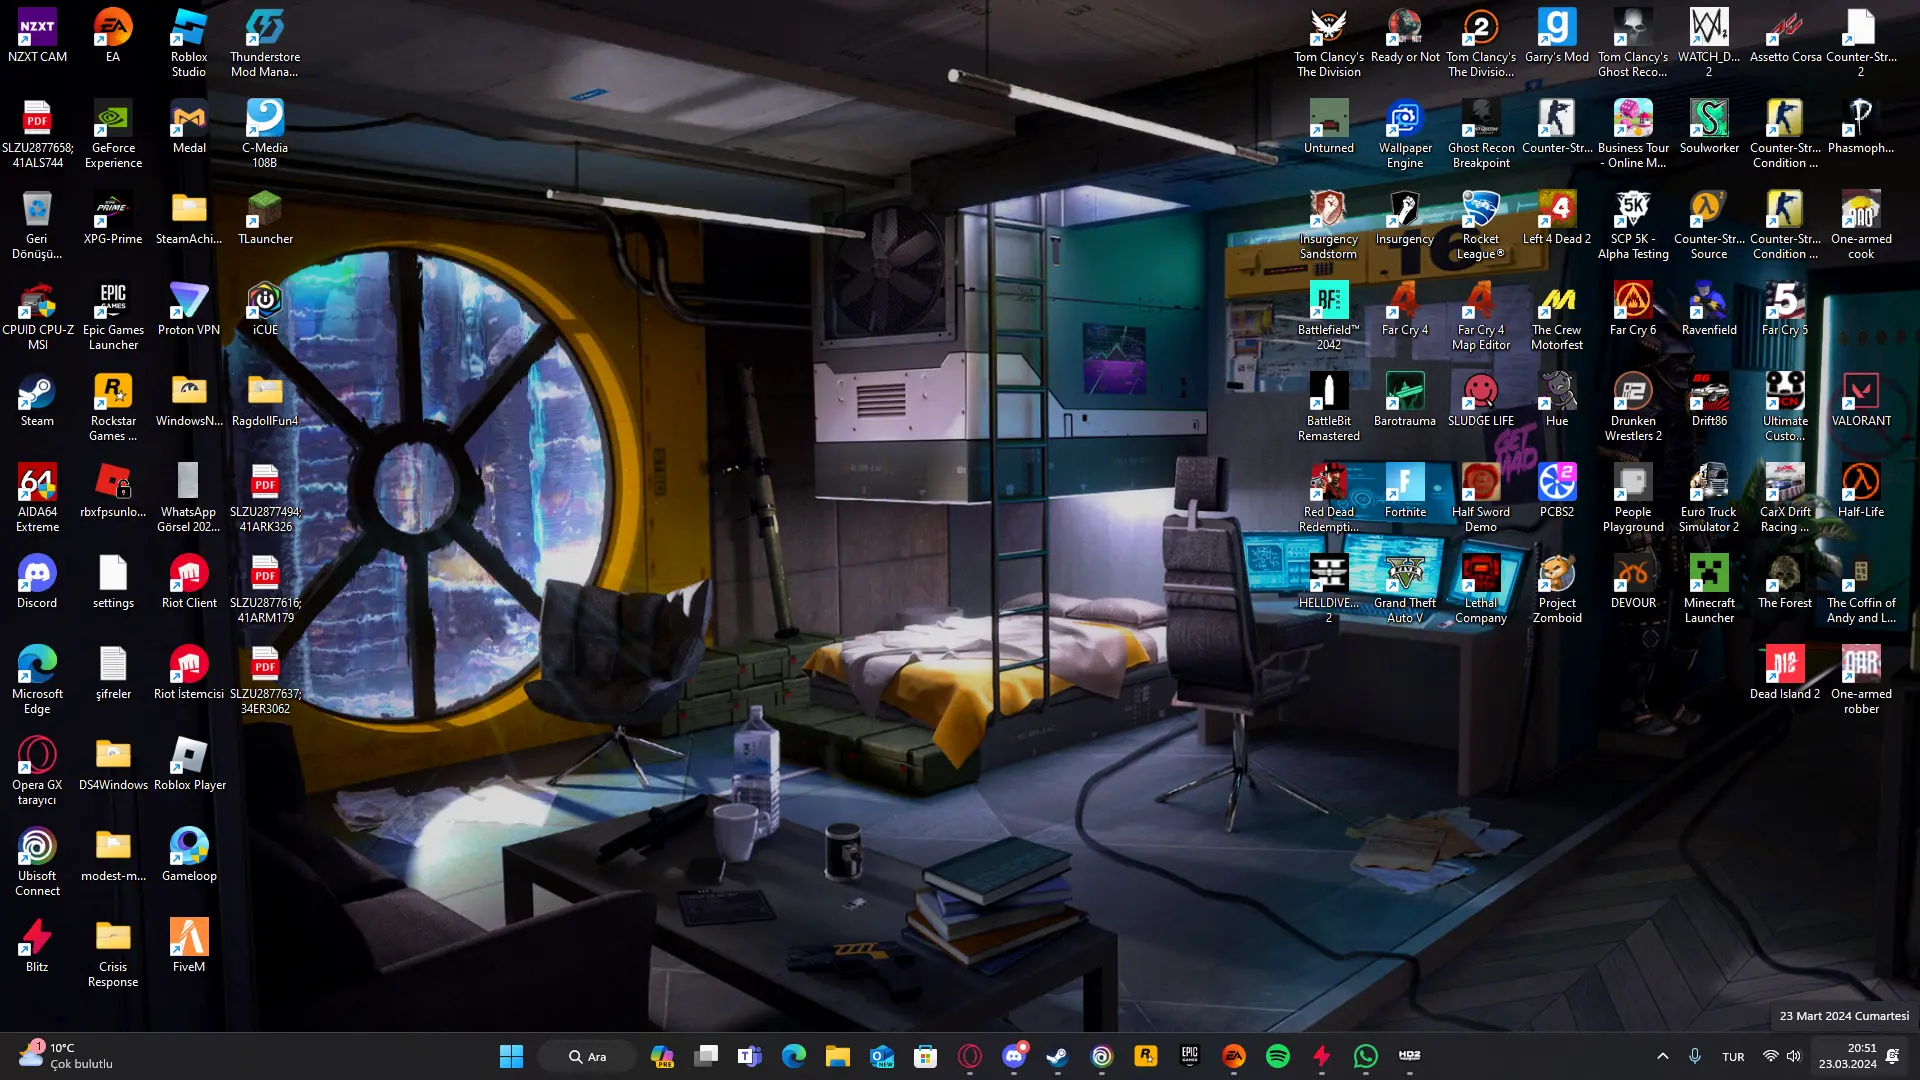Select Rocket League desktop icon

point(1481,226)
